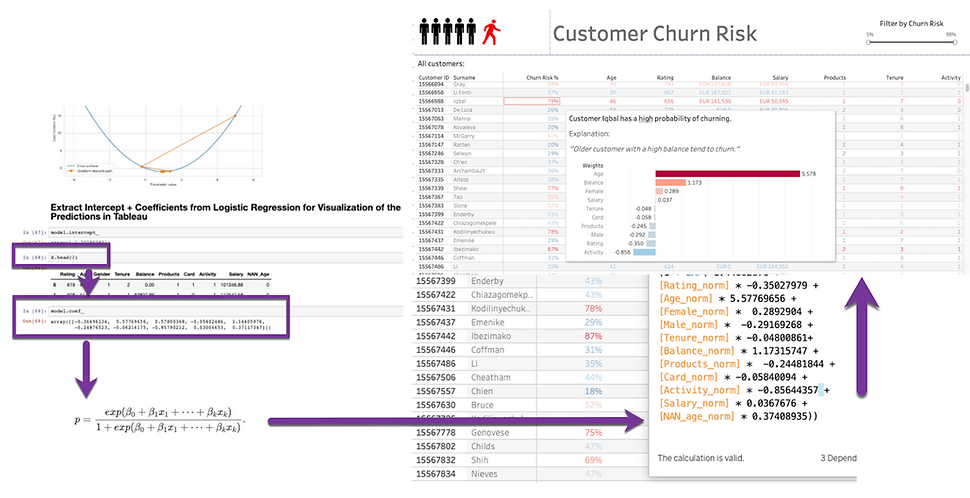Click the [Products_norm] field in the formula
The height and width of the screenshot is (498, 970).
(x=702, y=364)
